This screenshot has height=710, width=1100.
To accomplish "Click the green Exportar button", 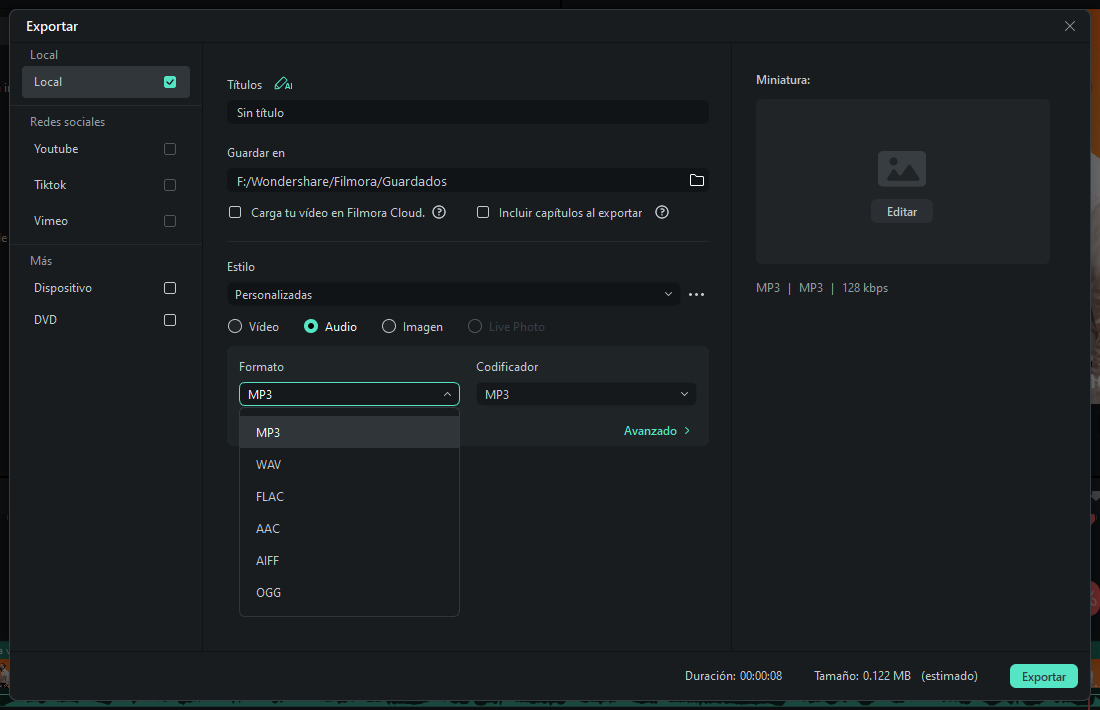I will pyautogui.click(x=1043, y=676).
